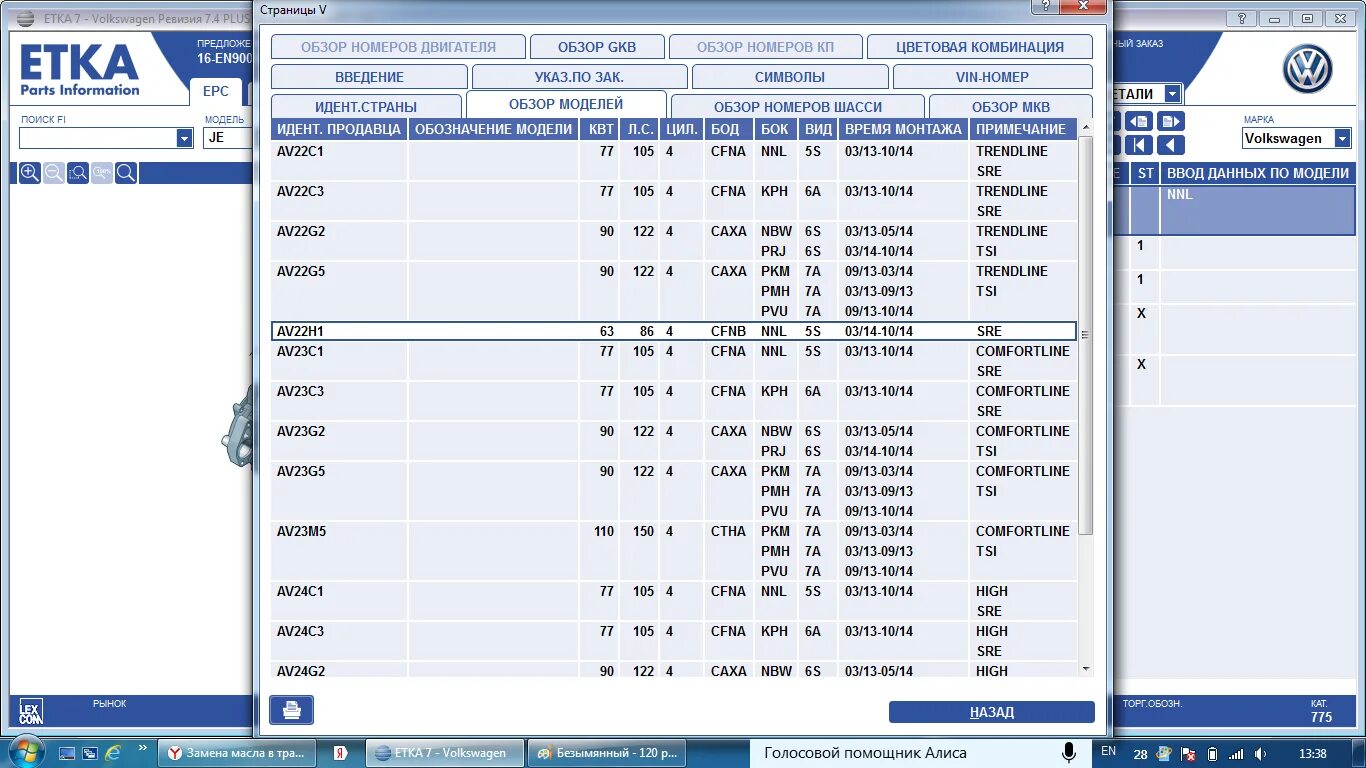This screenshot has width=1366, height=768.
Task: Switch to ОБЗОР НОМЕРОВ ДВИГАТЕЛЯ tab
Action: [x=398, y=47]
